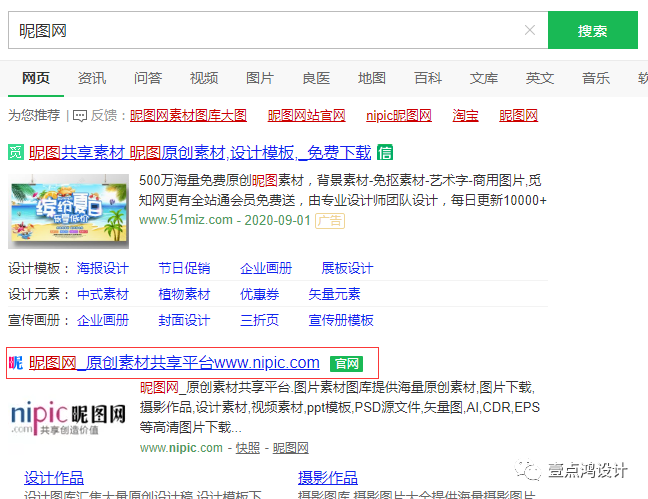The image size is (648, 499).
Task: Open suggestion 昵图网素材图库大图
Action: pos(188,115)
